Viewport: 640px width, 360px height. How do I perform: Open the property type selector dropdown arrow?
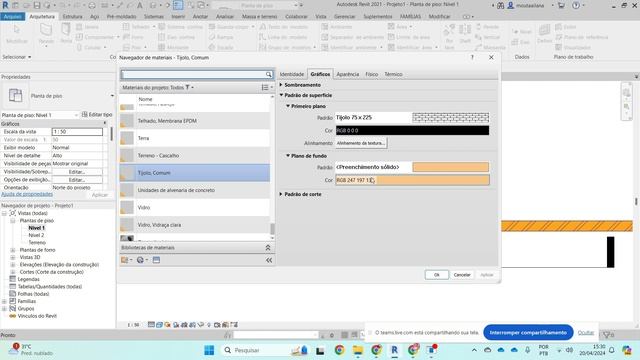112,96
